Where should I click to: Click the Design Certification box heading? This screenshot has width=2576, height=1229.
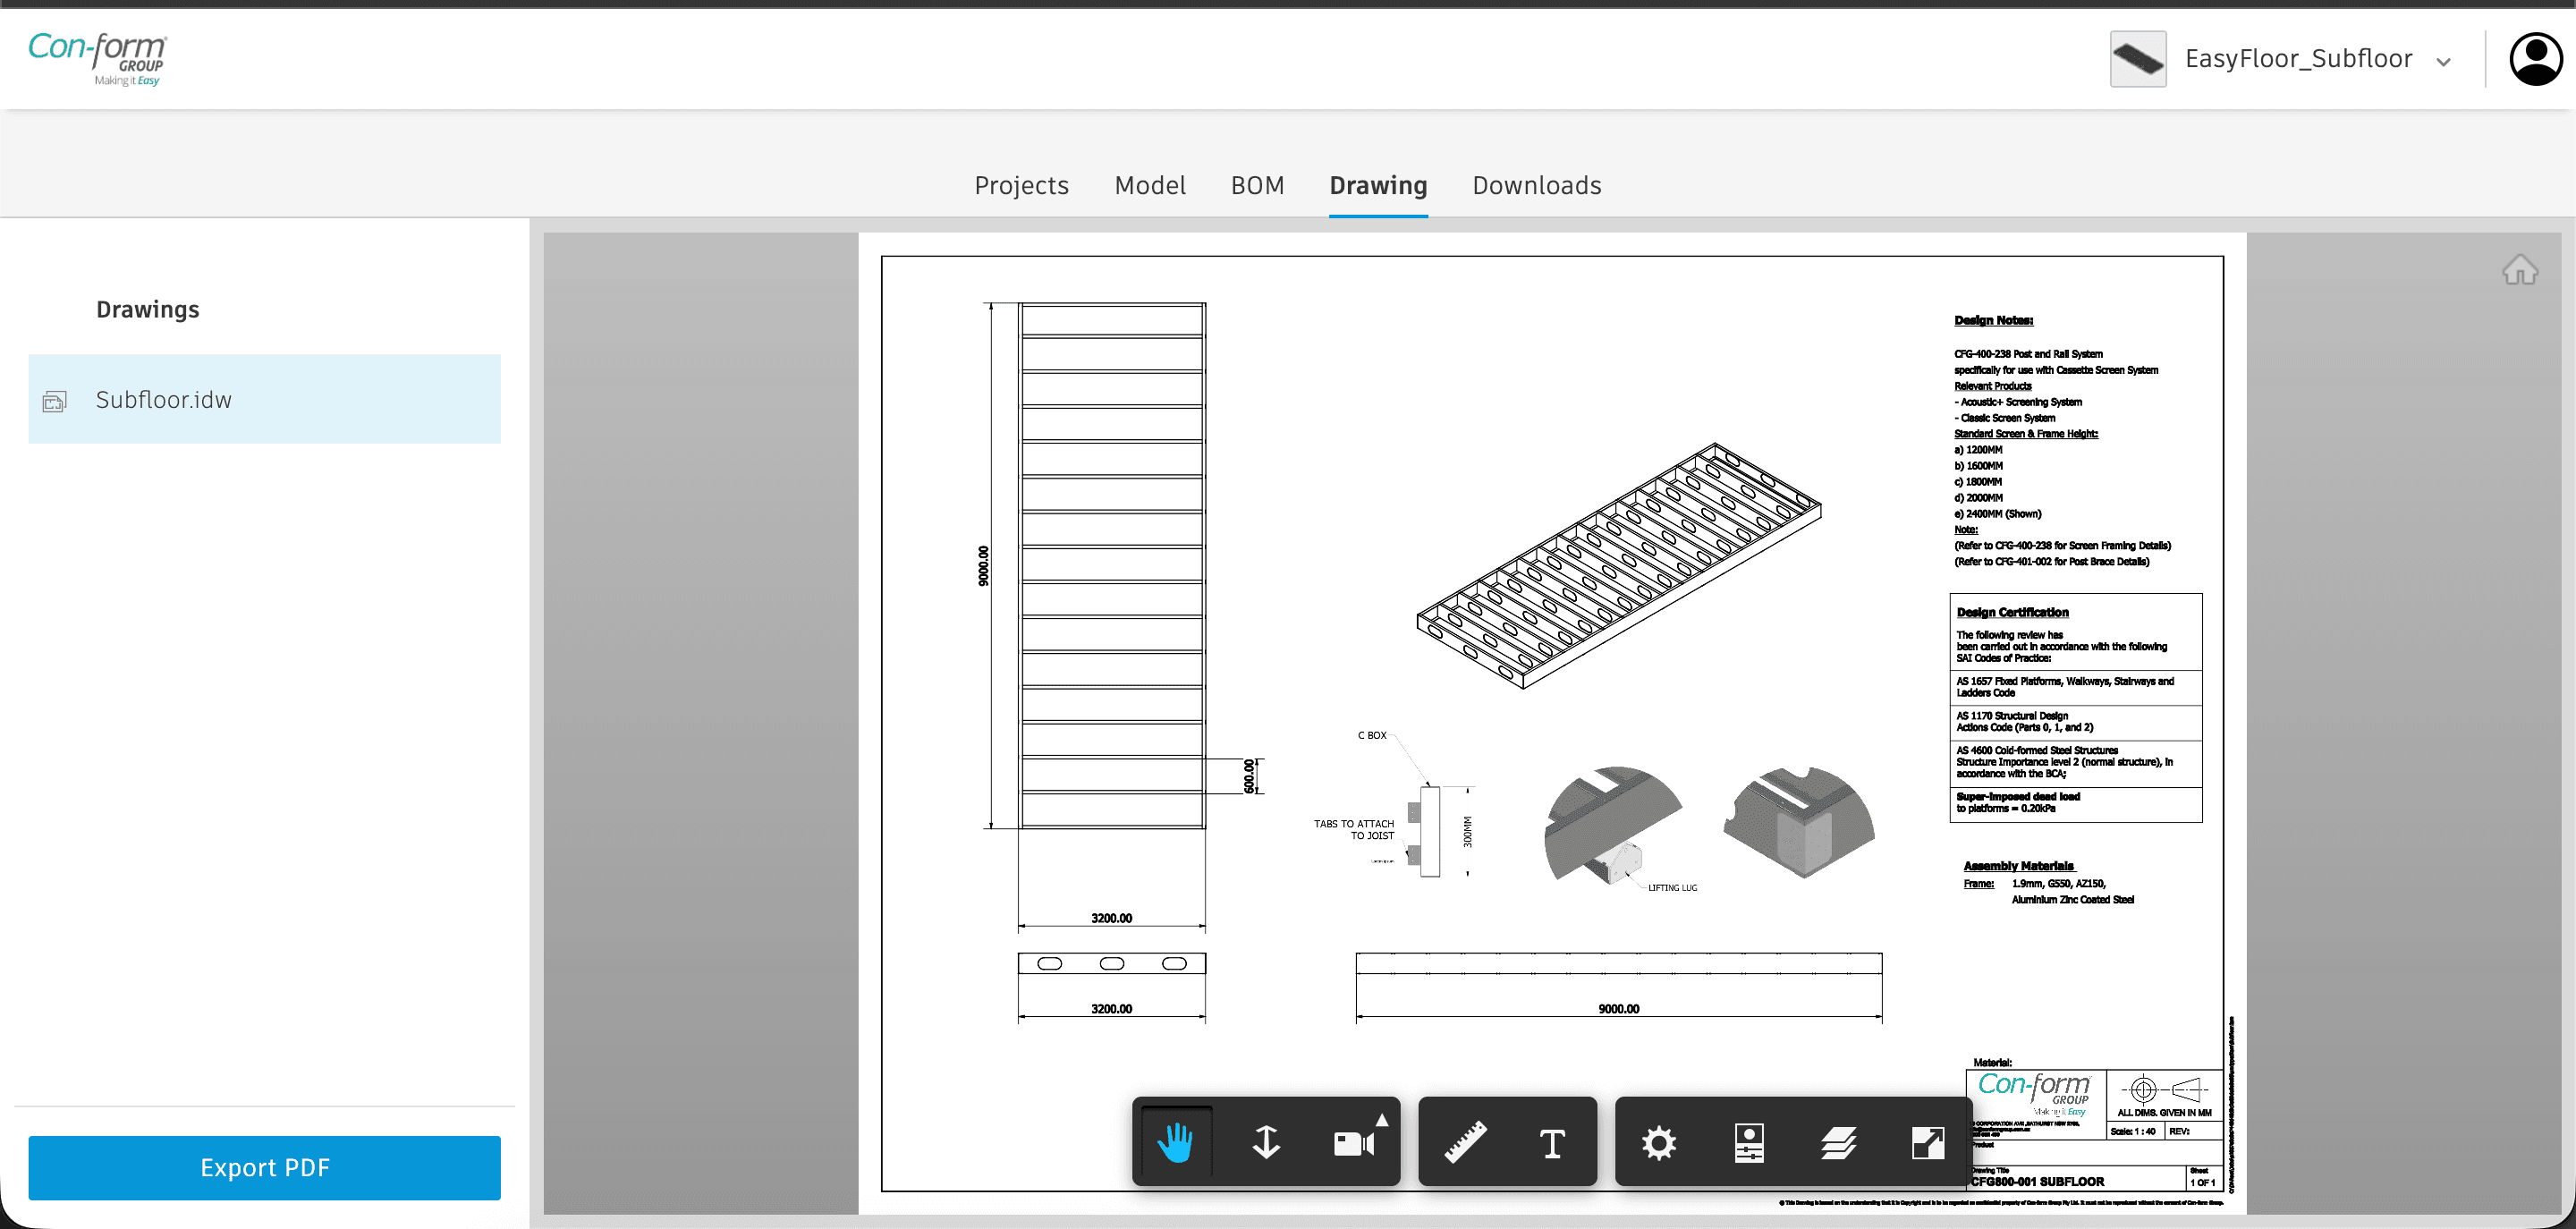2012,612
